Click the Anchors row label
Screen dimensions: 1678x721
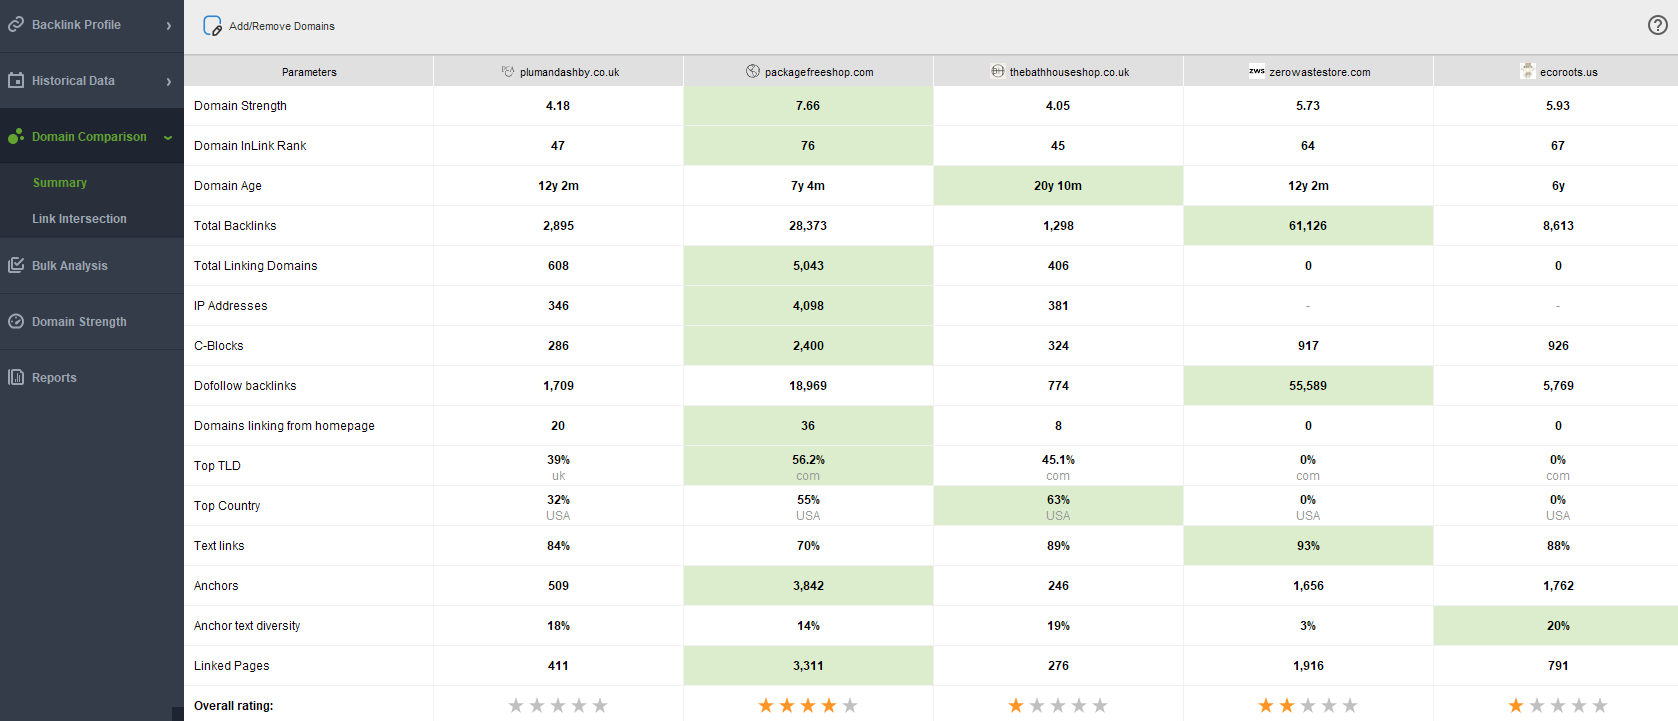(x=216, y=586)
